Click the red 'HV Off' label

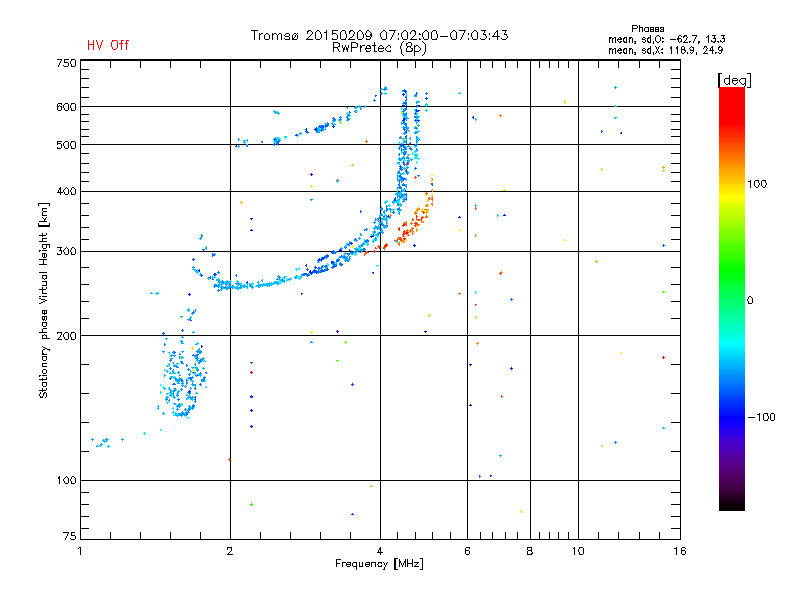[x=108, y=45]
